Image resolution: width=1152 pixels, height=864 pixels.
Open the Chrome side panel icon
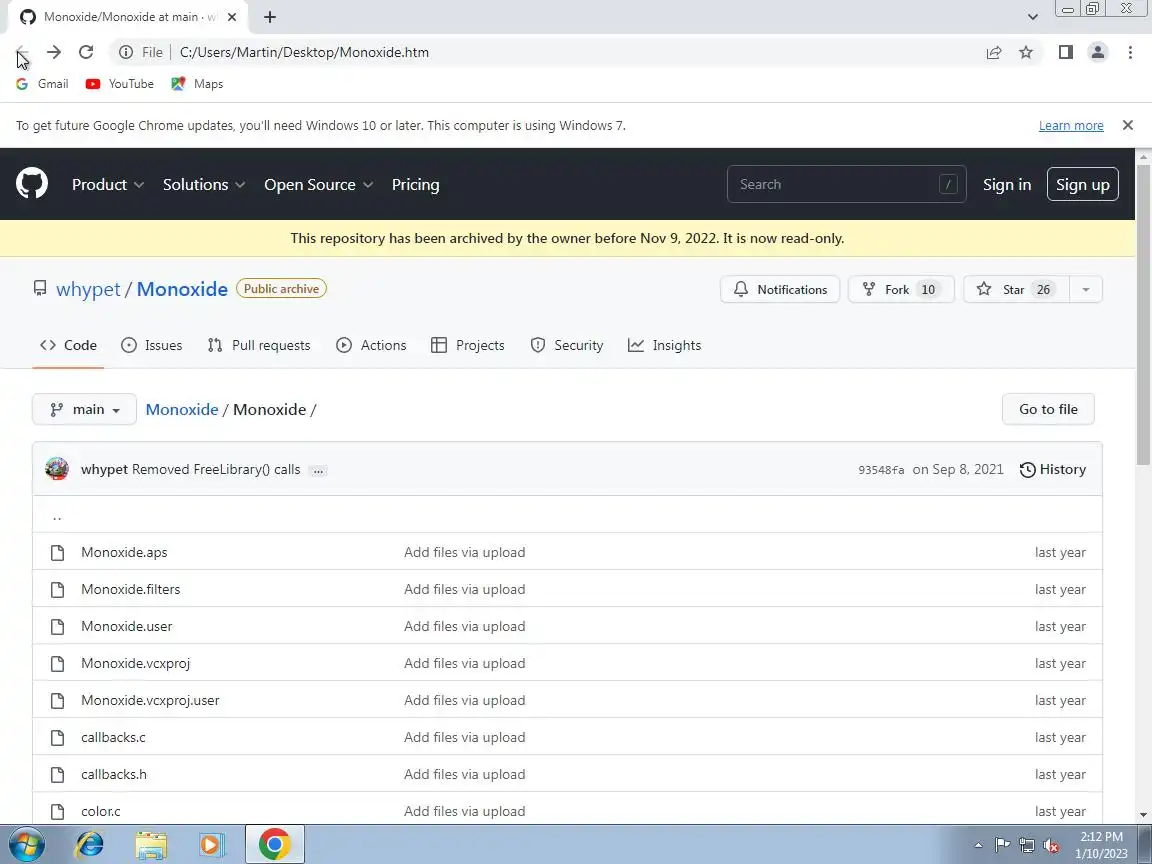1065,52
